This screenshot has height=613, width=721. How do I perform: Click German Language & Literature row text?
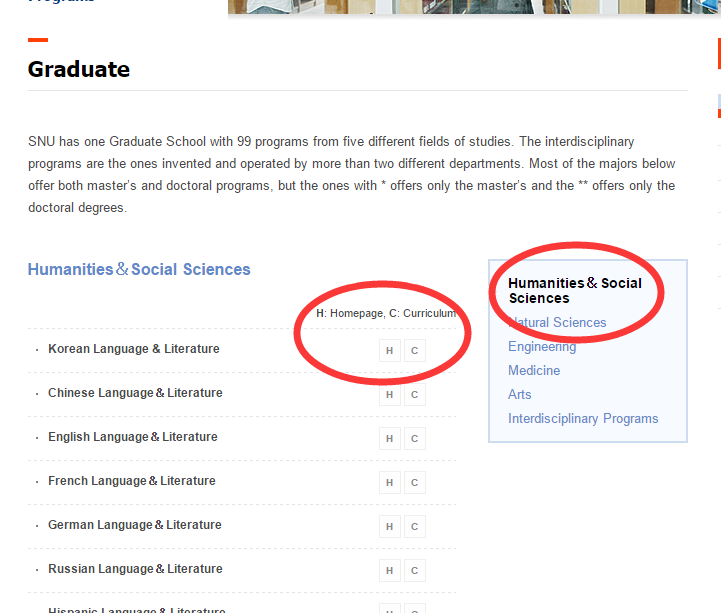tap(135, 525)
